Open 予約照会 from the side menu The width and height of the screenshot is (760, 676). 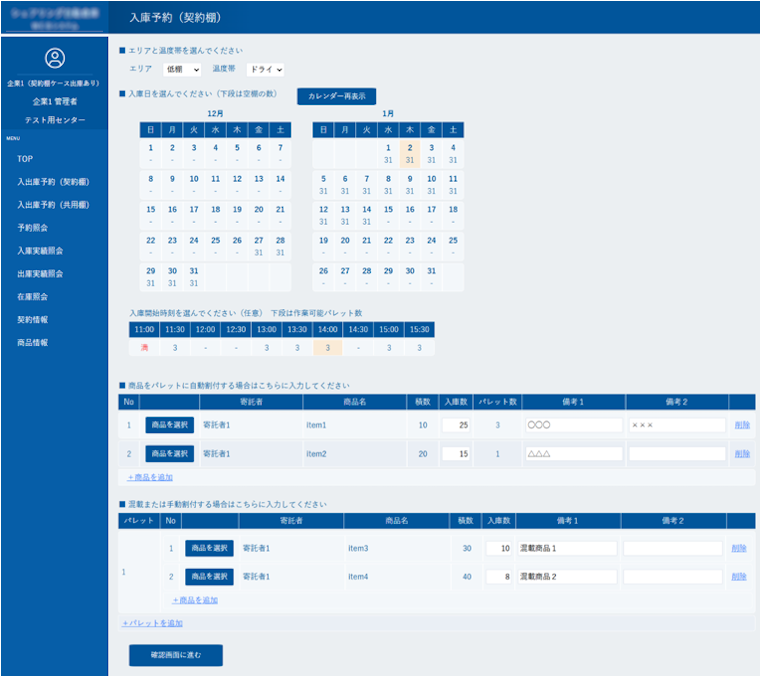point(33,228)
